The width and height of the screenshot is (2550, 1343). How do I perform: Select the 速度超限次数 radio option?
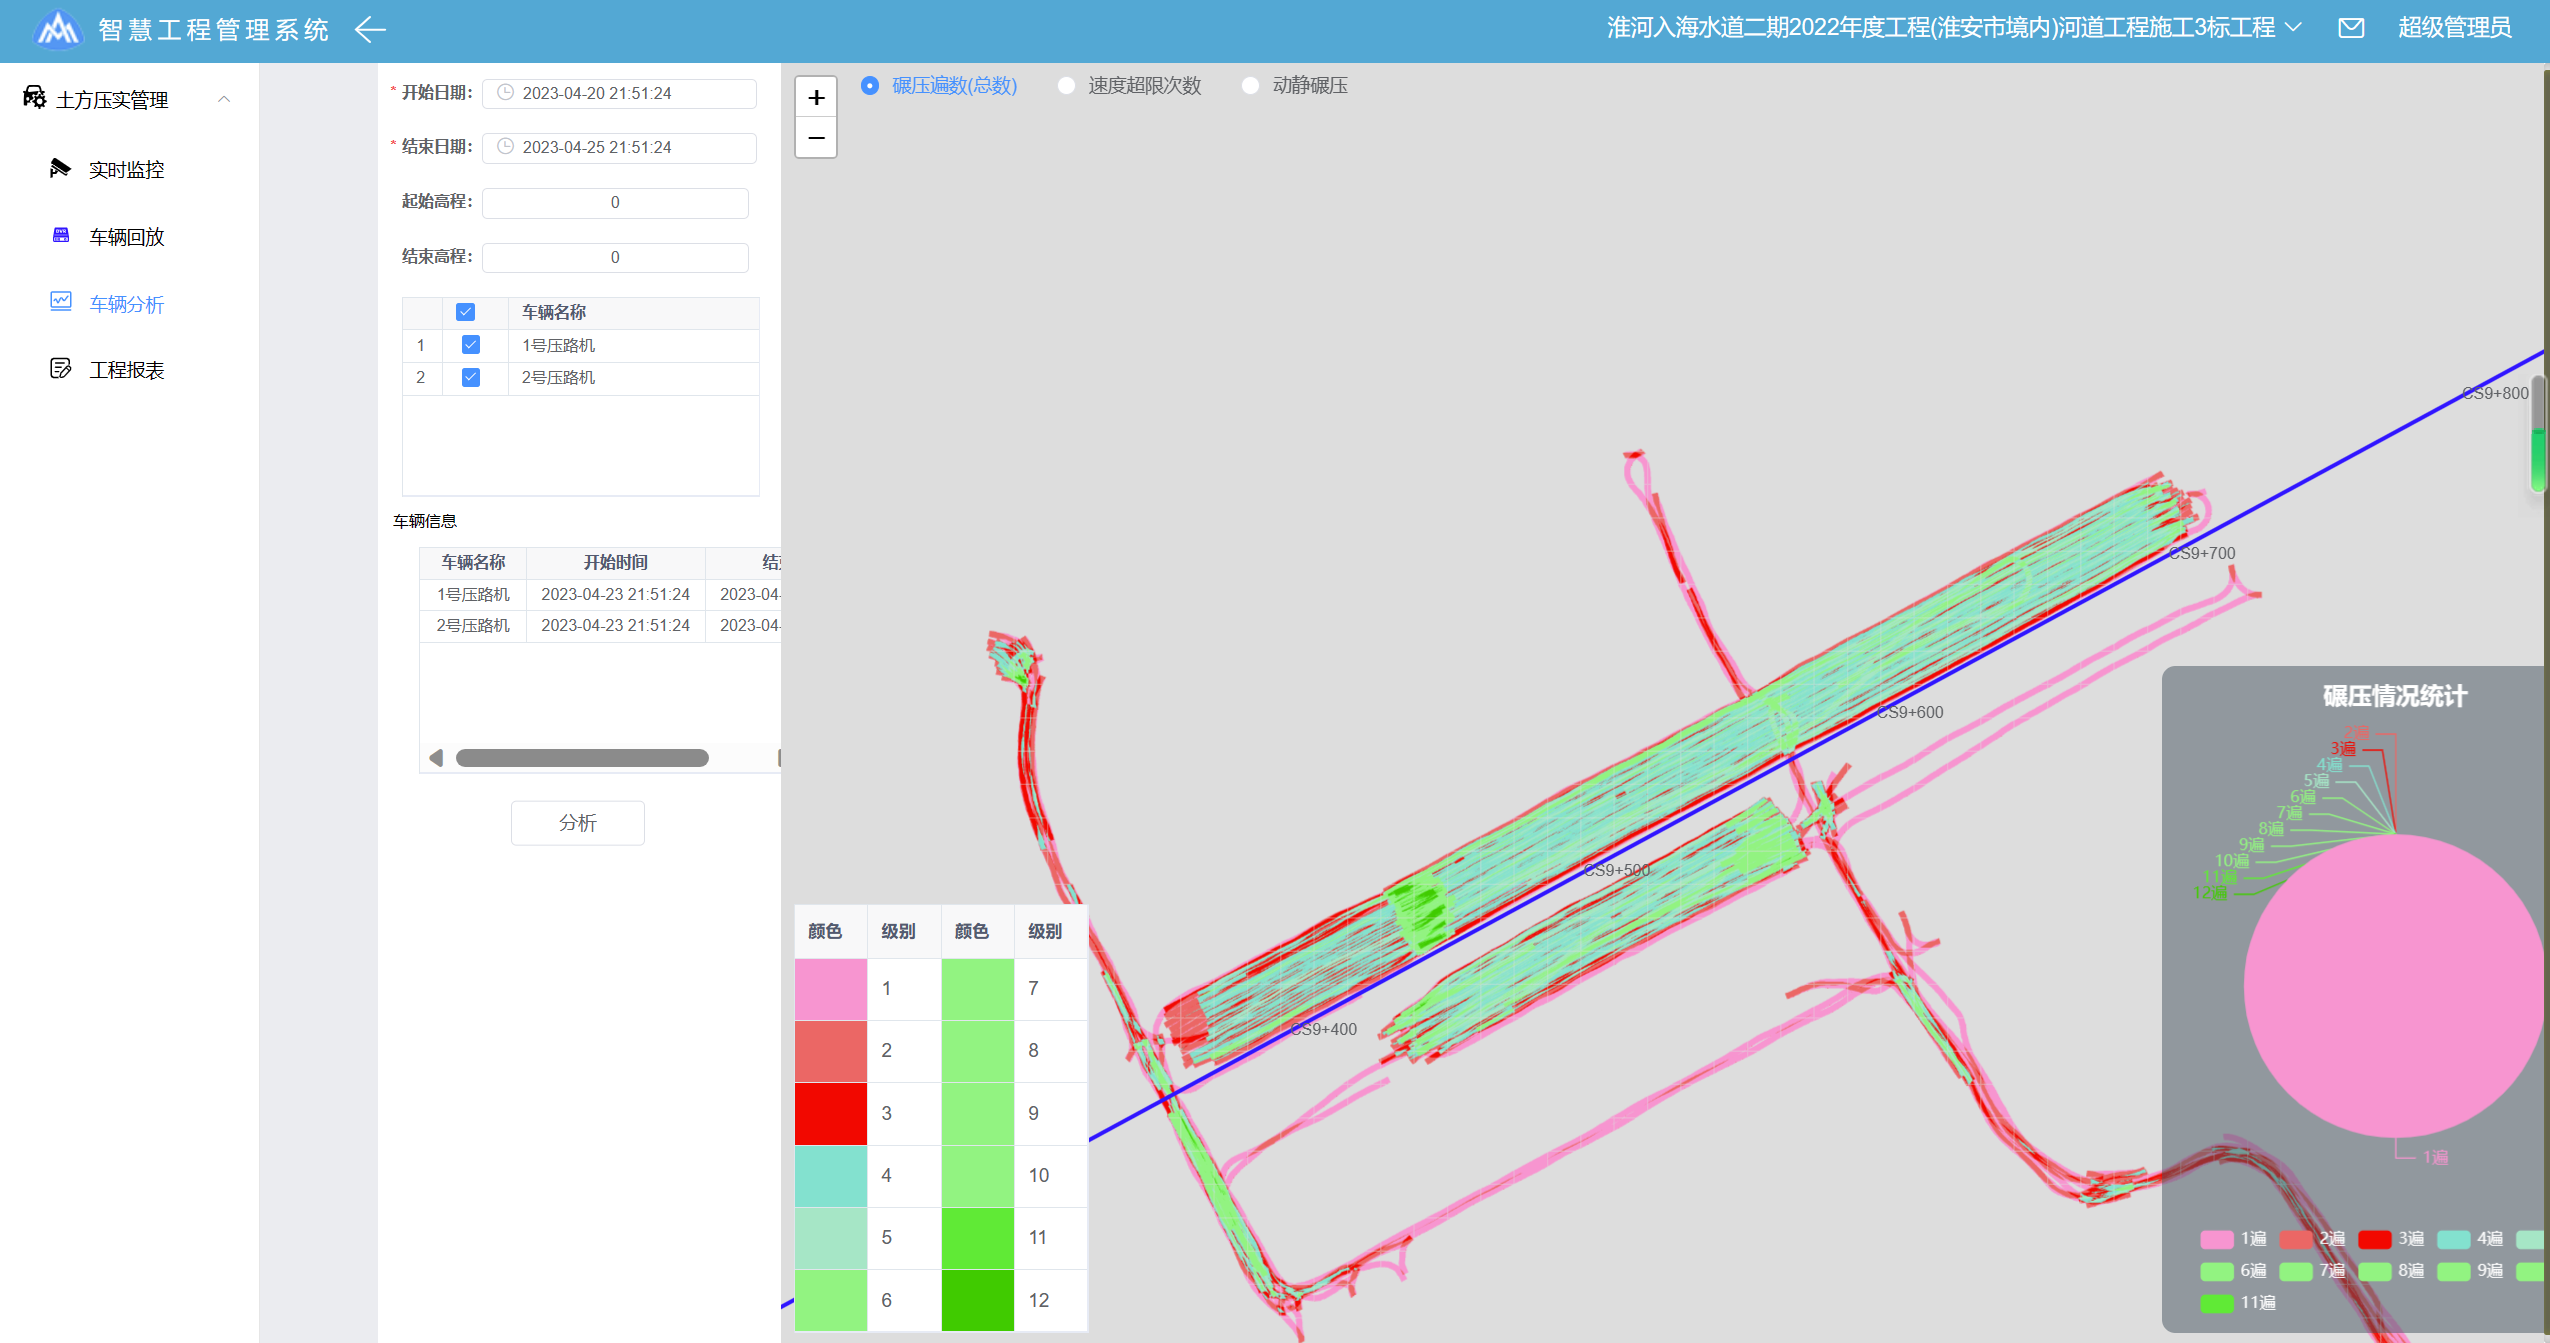pos(1067,86)
